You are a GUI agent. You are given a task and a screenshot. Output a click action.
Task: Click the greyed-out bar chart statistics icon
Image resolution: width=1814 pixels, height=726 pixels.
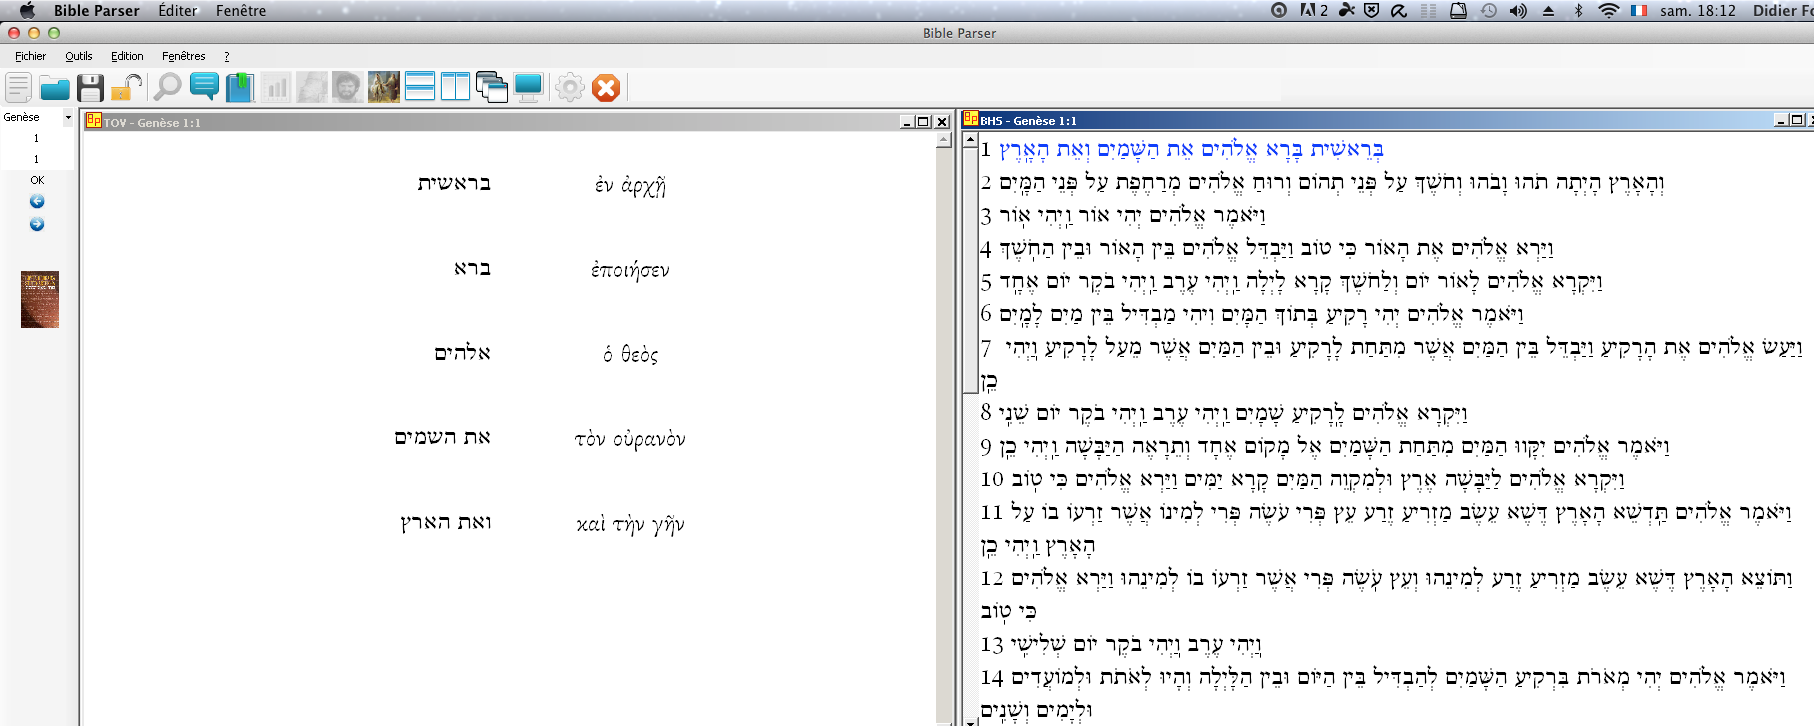(276, 88)
